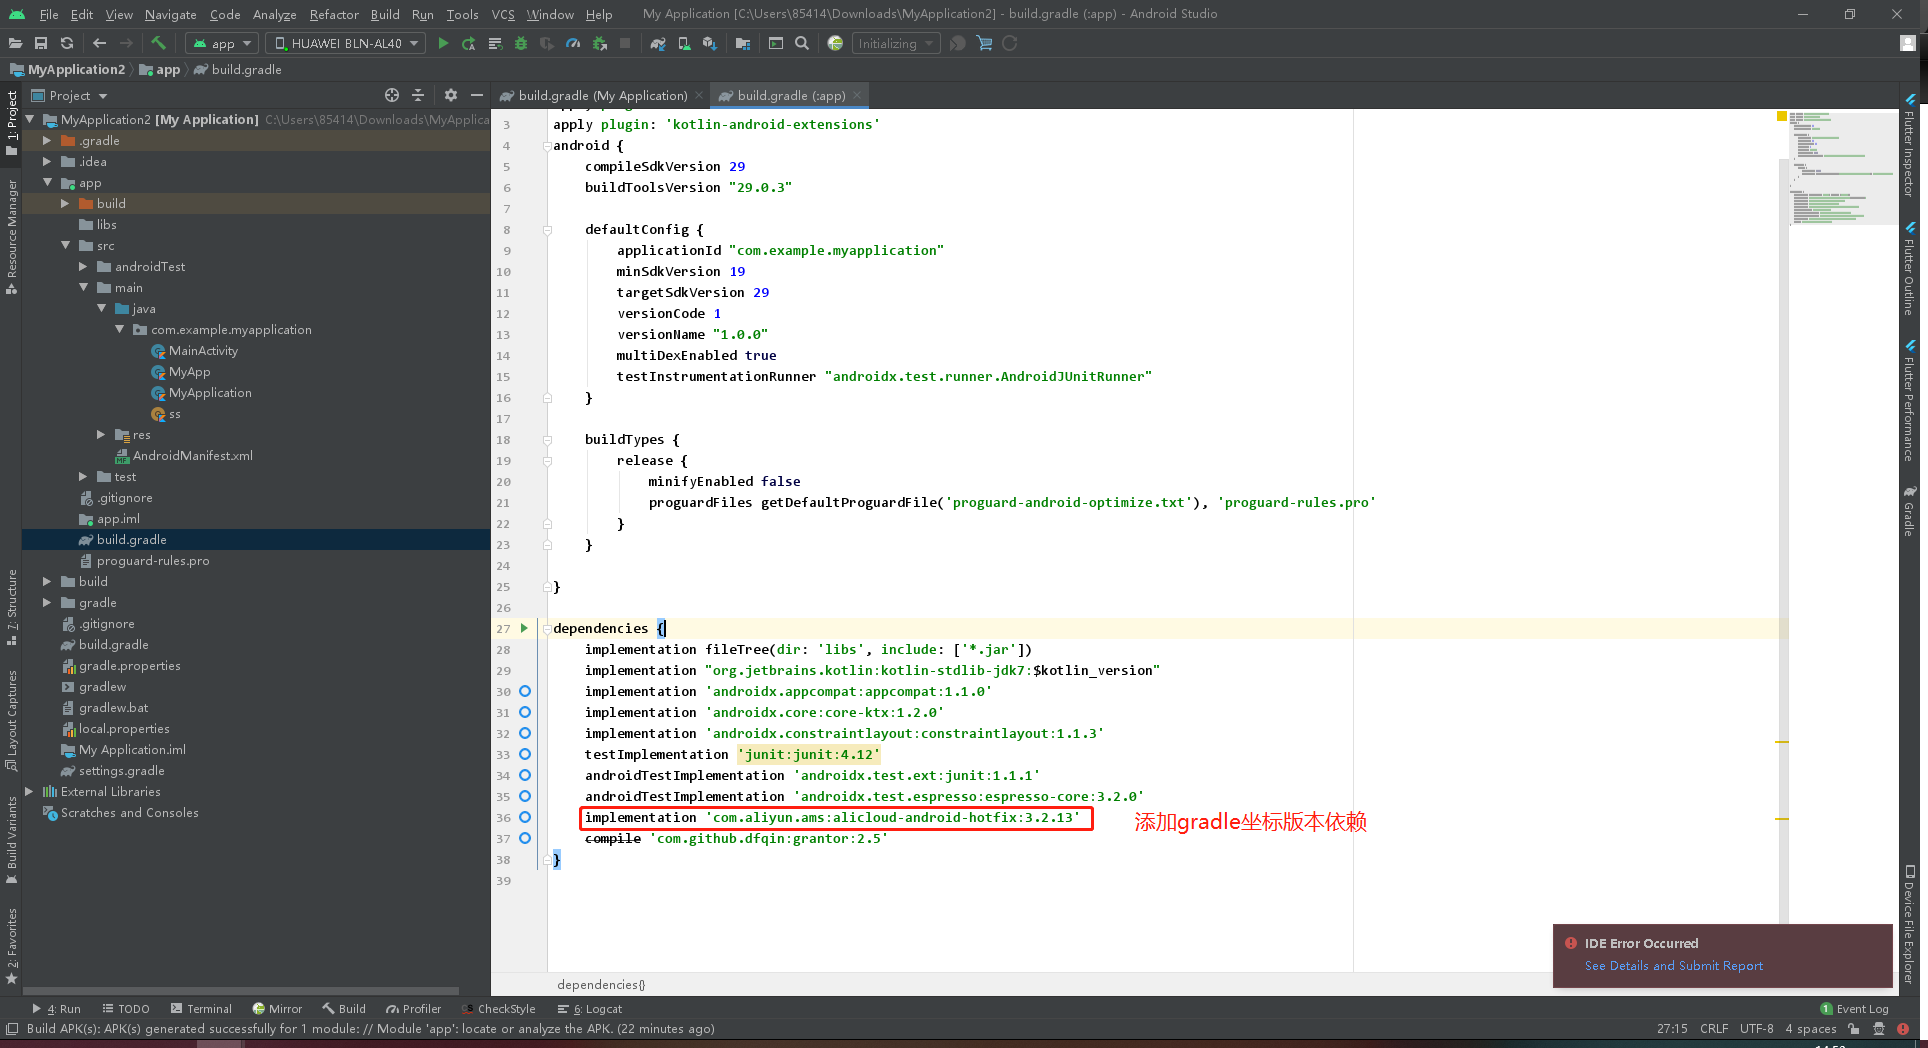Open the Project view selector dropdown
1928x1048 pixels.
[70, 95]
